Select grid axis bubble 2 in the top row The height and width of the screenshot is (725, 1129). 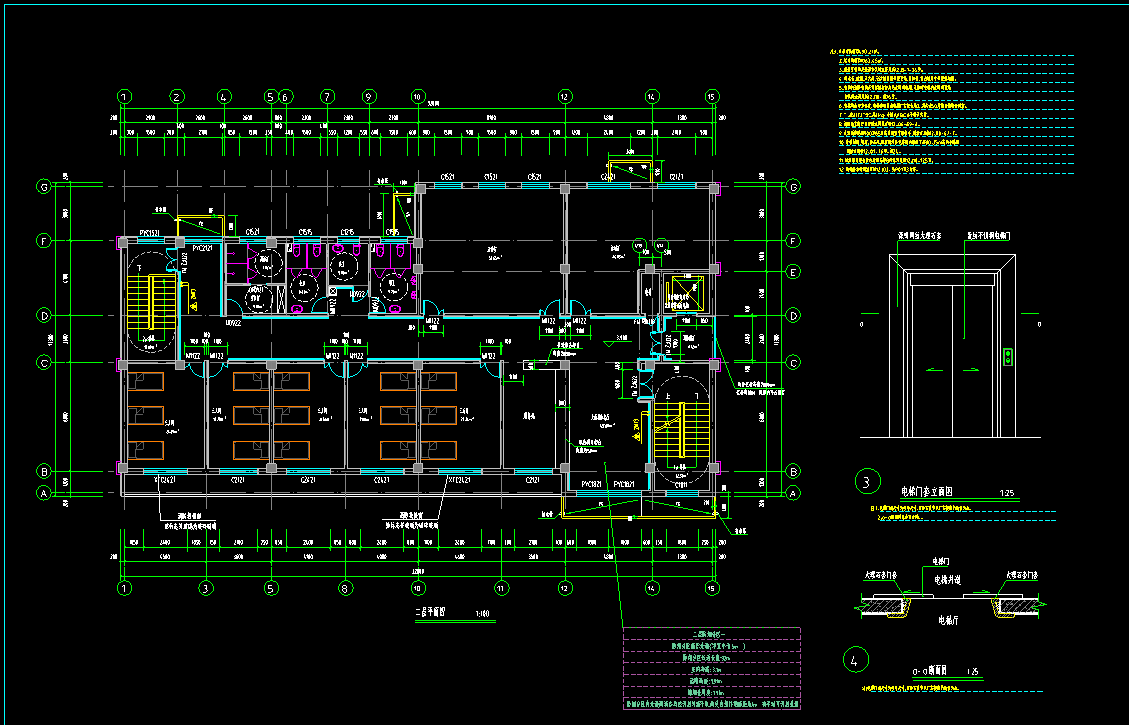coord(177,97)
